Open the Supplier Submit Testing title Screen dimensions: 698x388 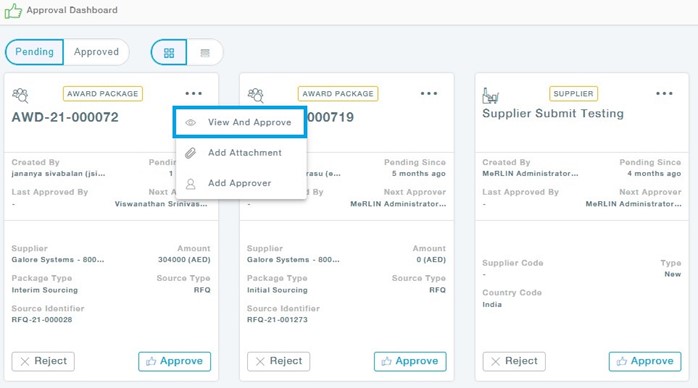(x=553, y=113)
